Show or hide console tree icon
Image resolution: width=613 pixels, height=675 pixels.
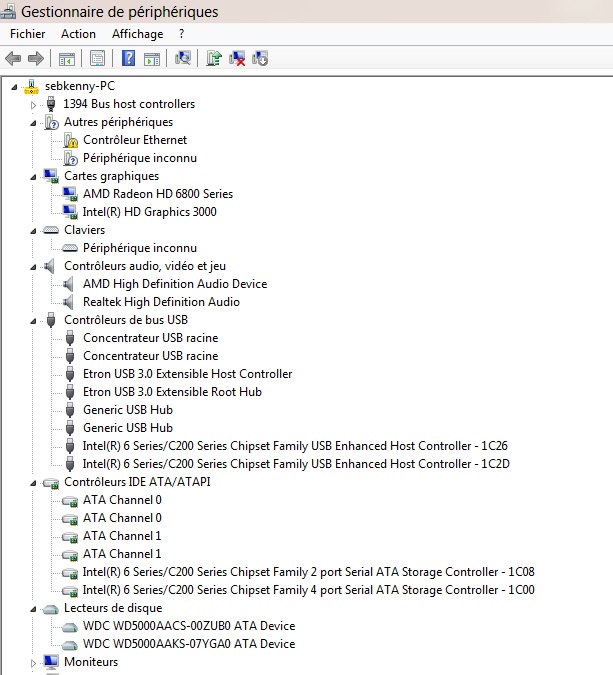tap(67, 58)
